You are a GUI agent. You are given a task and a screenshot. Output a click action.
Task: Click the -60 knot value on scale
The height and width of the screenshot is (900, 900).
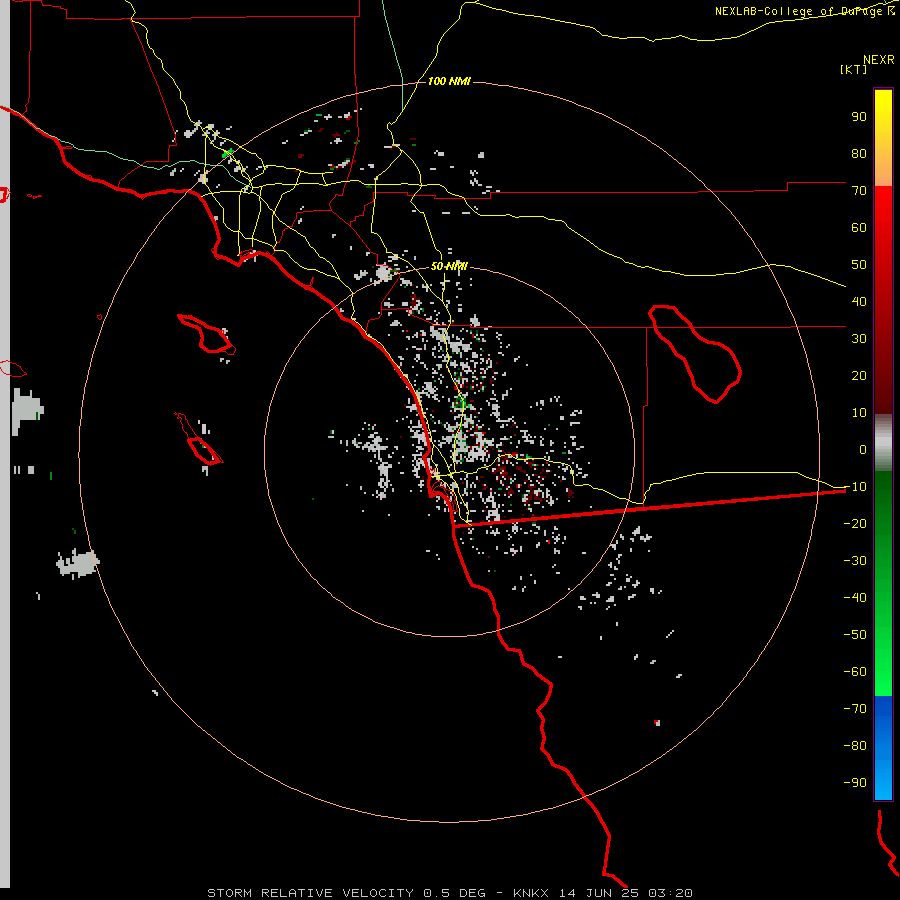point(855,672)
